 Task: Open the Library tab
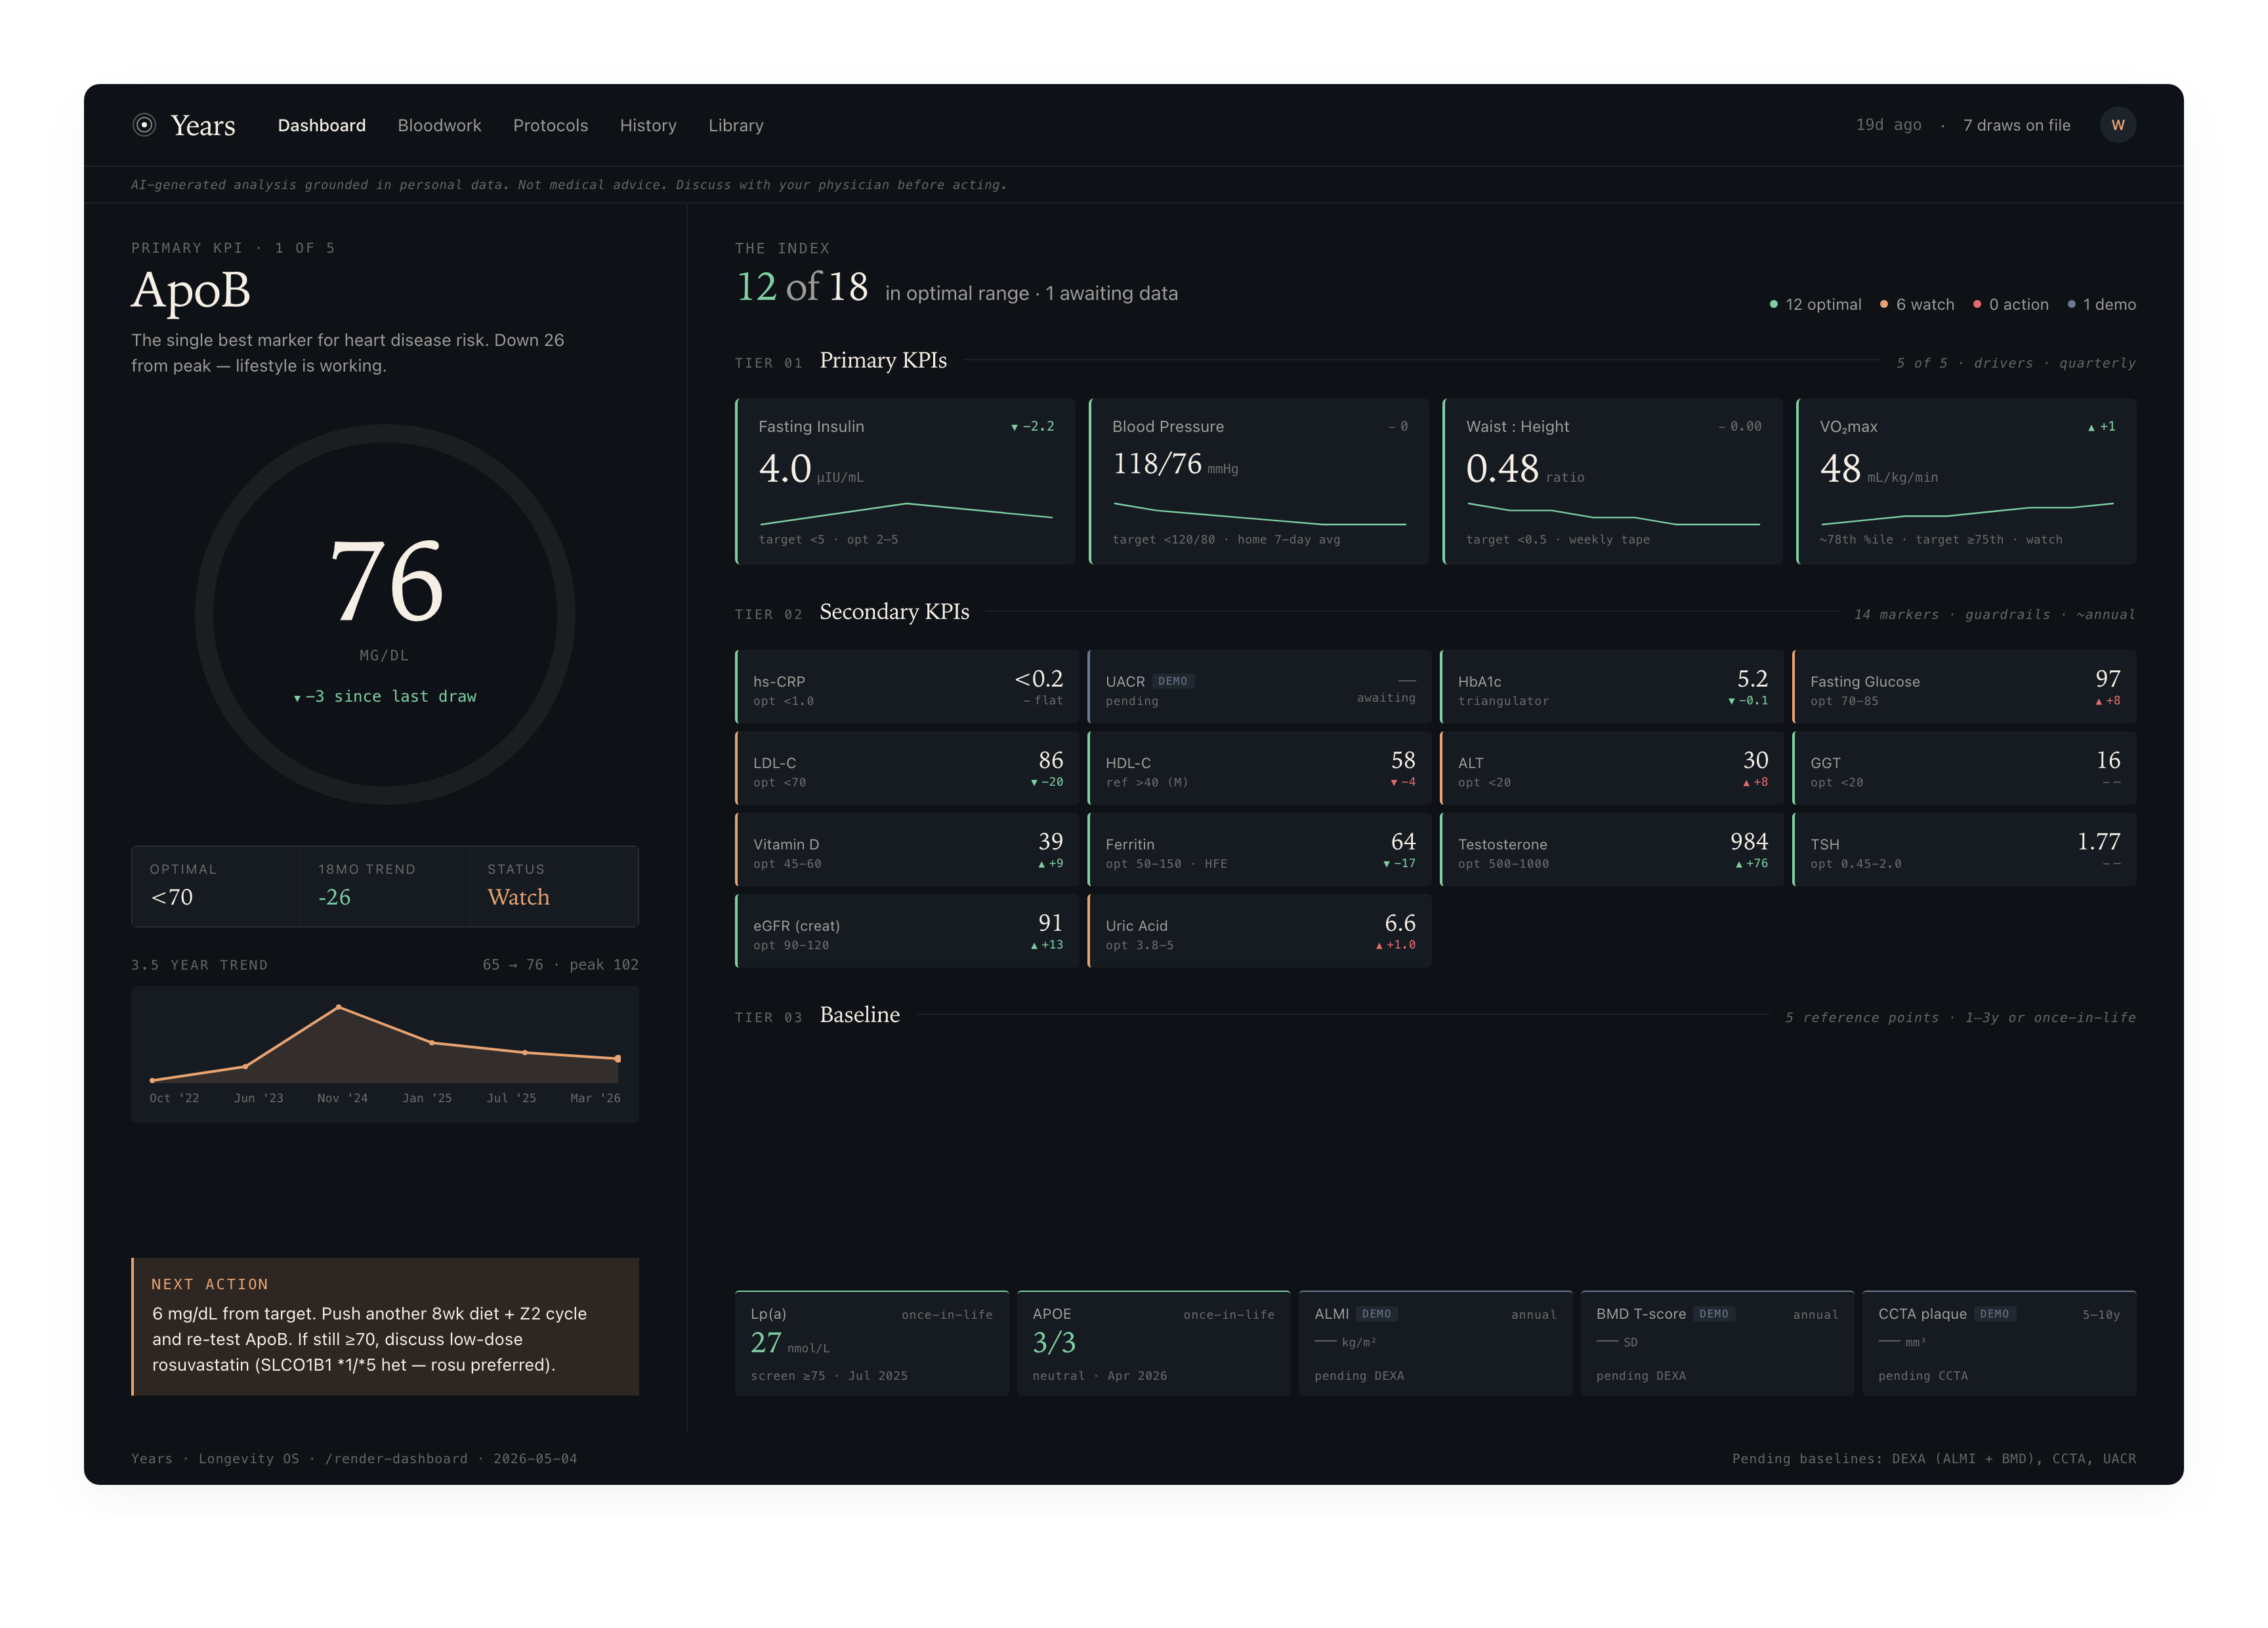[x=736, y=125]
